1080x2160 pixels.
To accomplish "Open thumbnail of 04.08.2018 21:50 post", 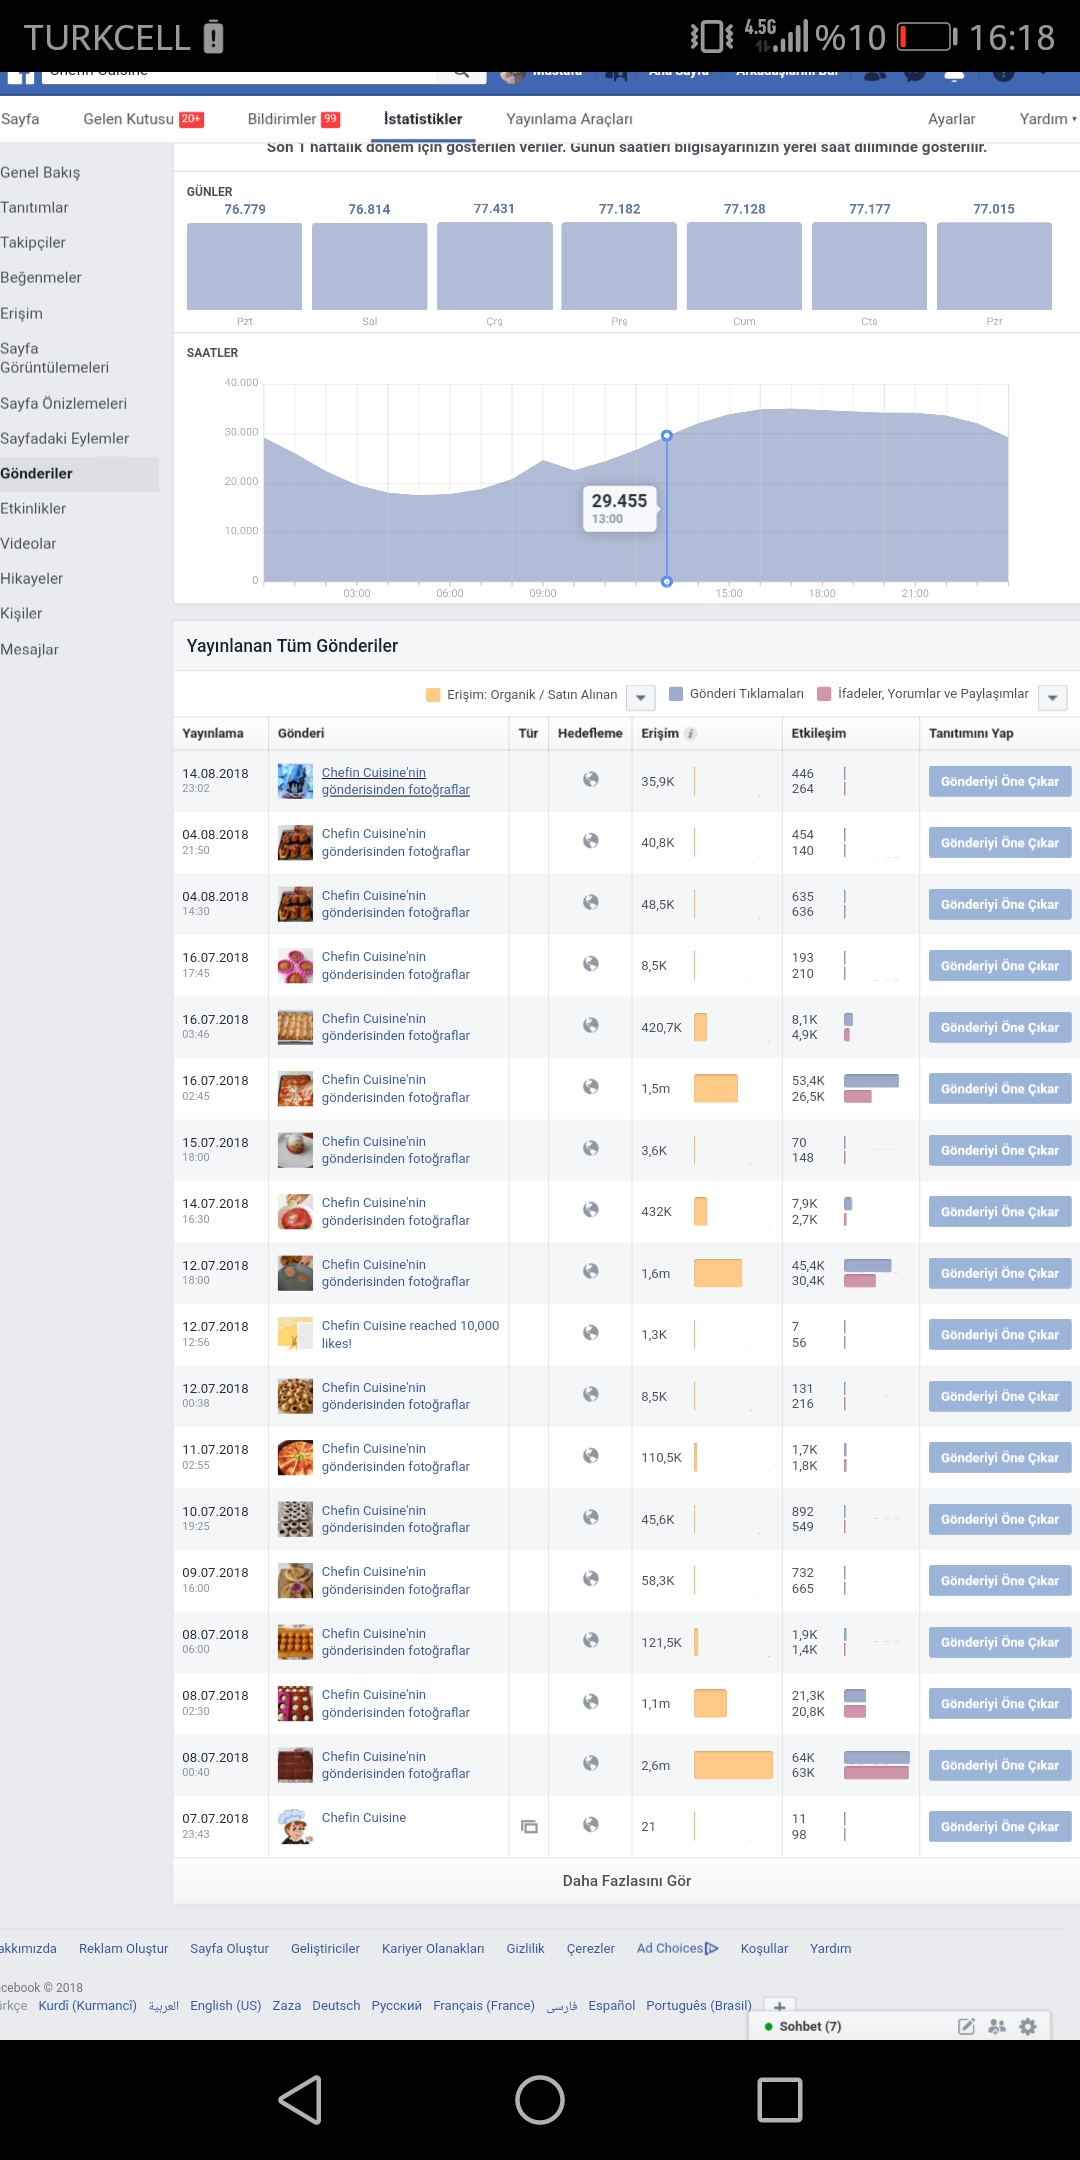I will tap(295, 842).
